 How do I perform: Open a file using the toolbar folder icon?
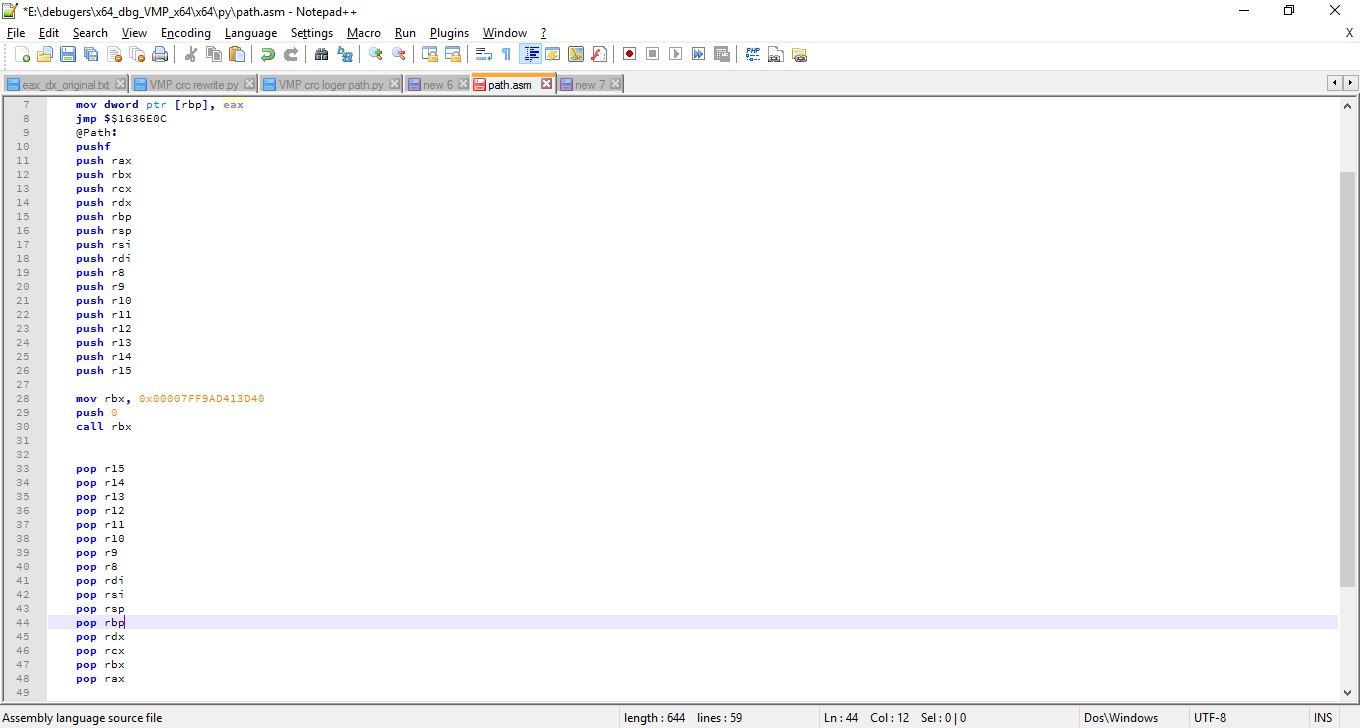tap(45, 55)
